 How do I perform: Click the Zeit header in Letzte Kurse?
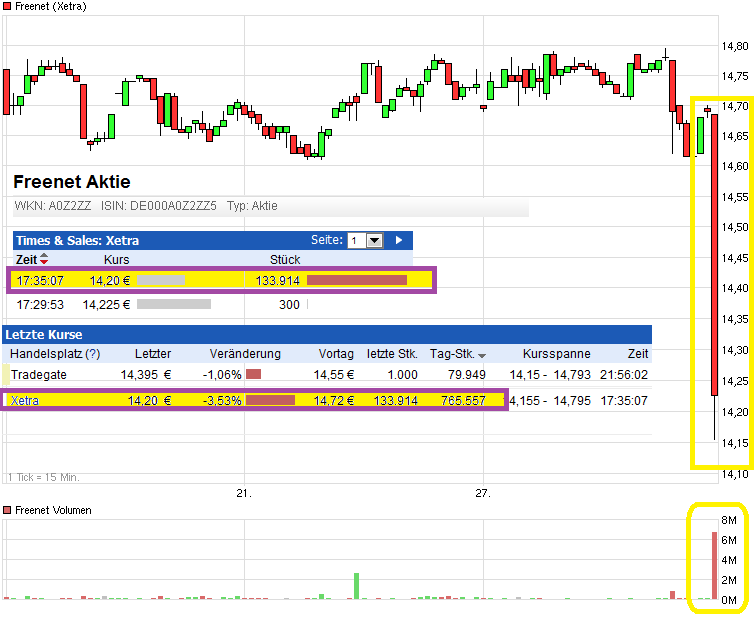638,354
